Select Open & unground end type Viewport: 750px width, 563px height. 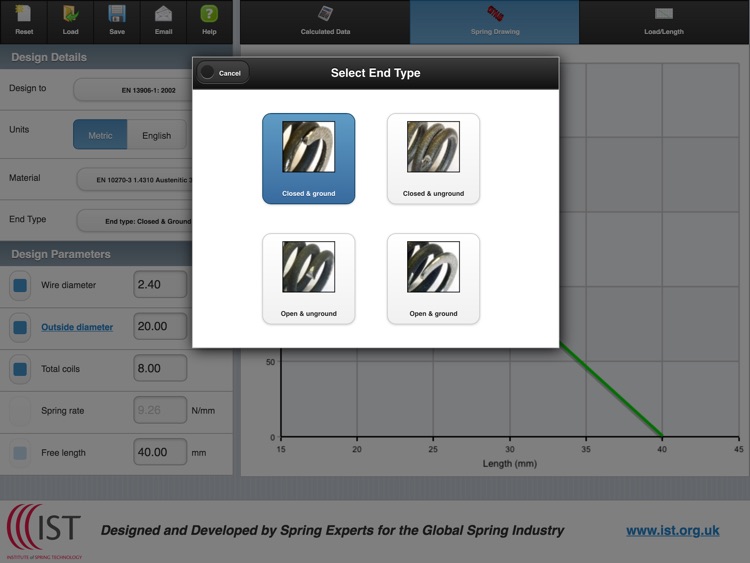coord(309,278)
